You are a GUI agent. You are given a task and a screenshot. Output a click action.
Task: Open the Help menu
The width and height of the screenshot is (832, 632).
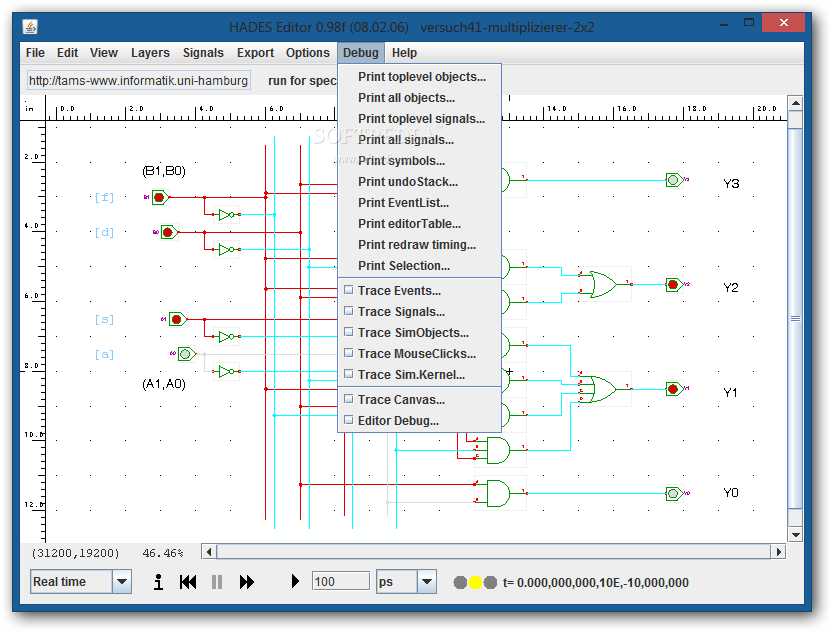pyautogui.click(x=404, y=53)
